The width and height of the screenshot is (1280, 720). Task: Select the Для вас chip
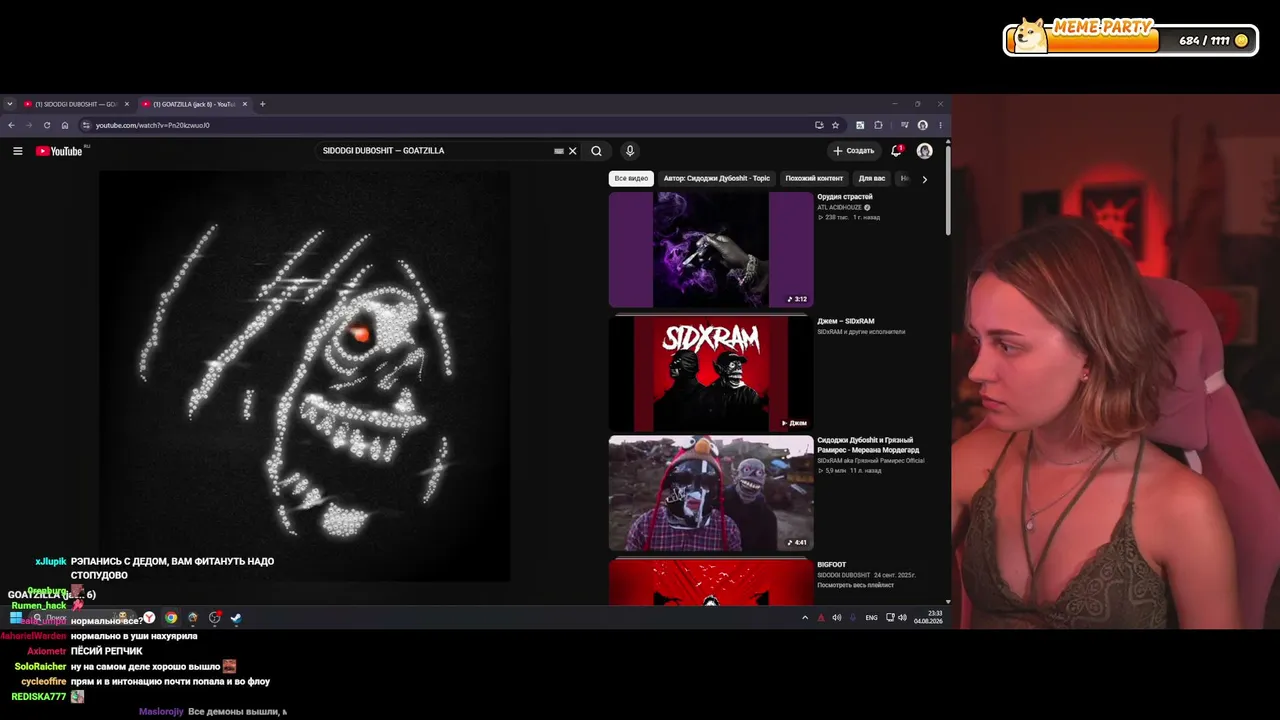pyautogui.click(x=872, y=178)
